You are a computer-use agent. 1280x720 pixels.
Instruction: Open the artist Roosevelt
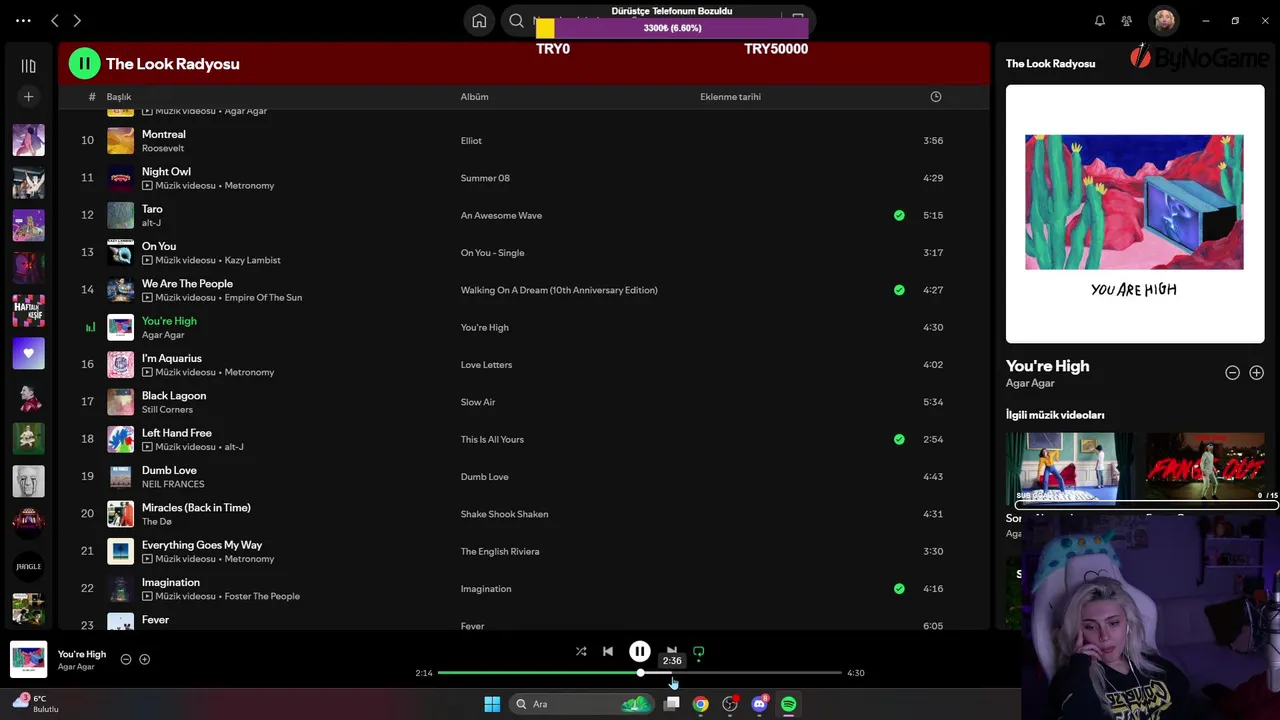coord(162,148)
